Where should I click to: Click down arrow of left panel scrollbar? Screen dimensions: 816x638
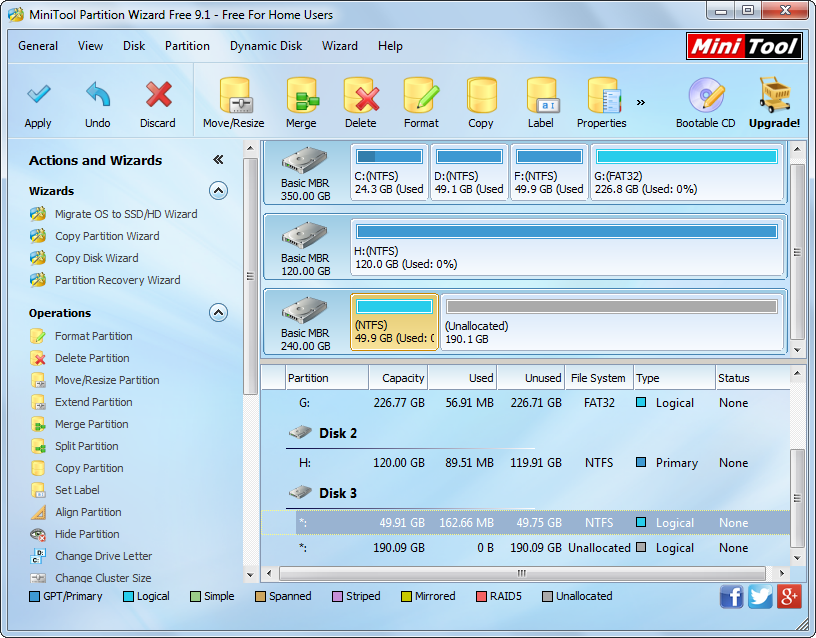(250, 575)
